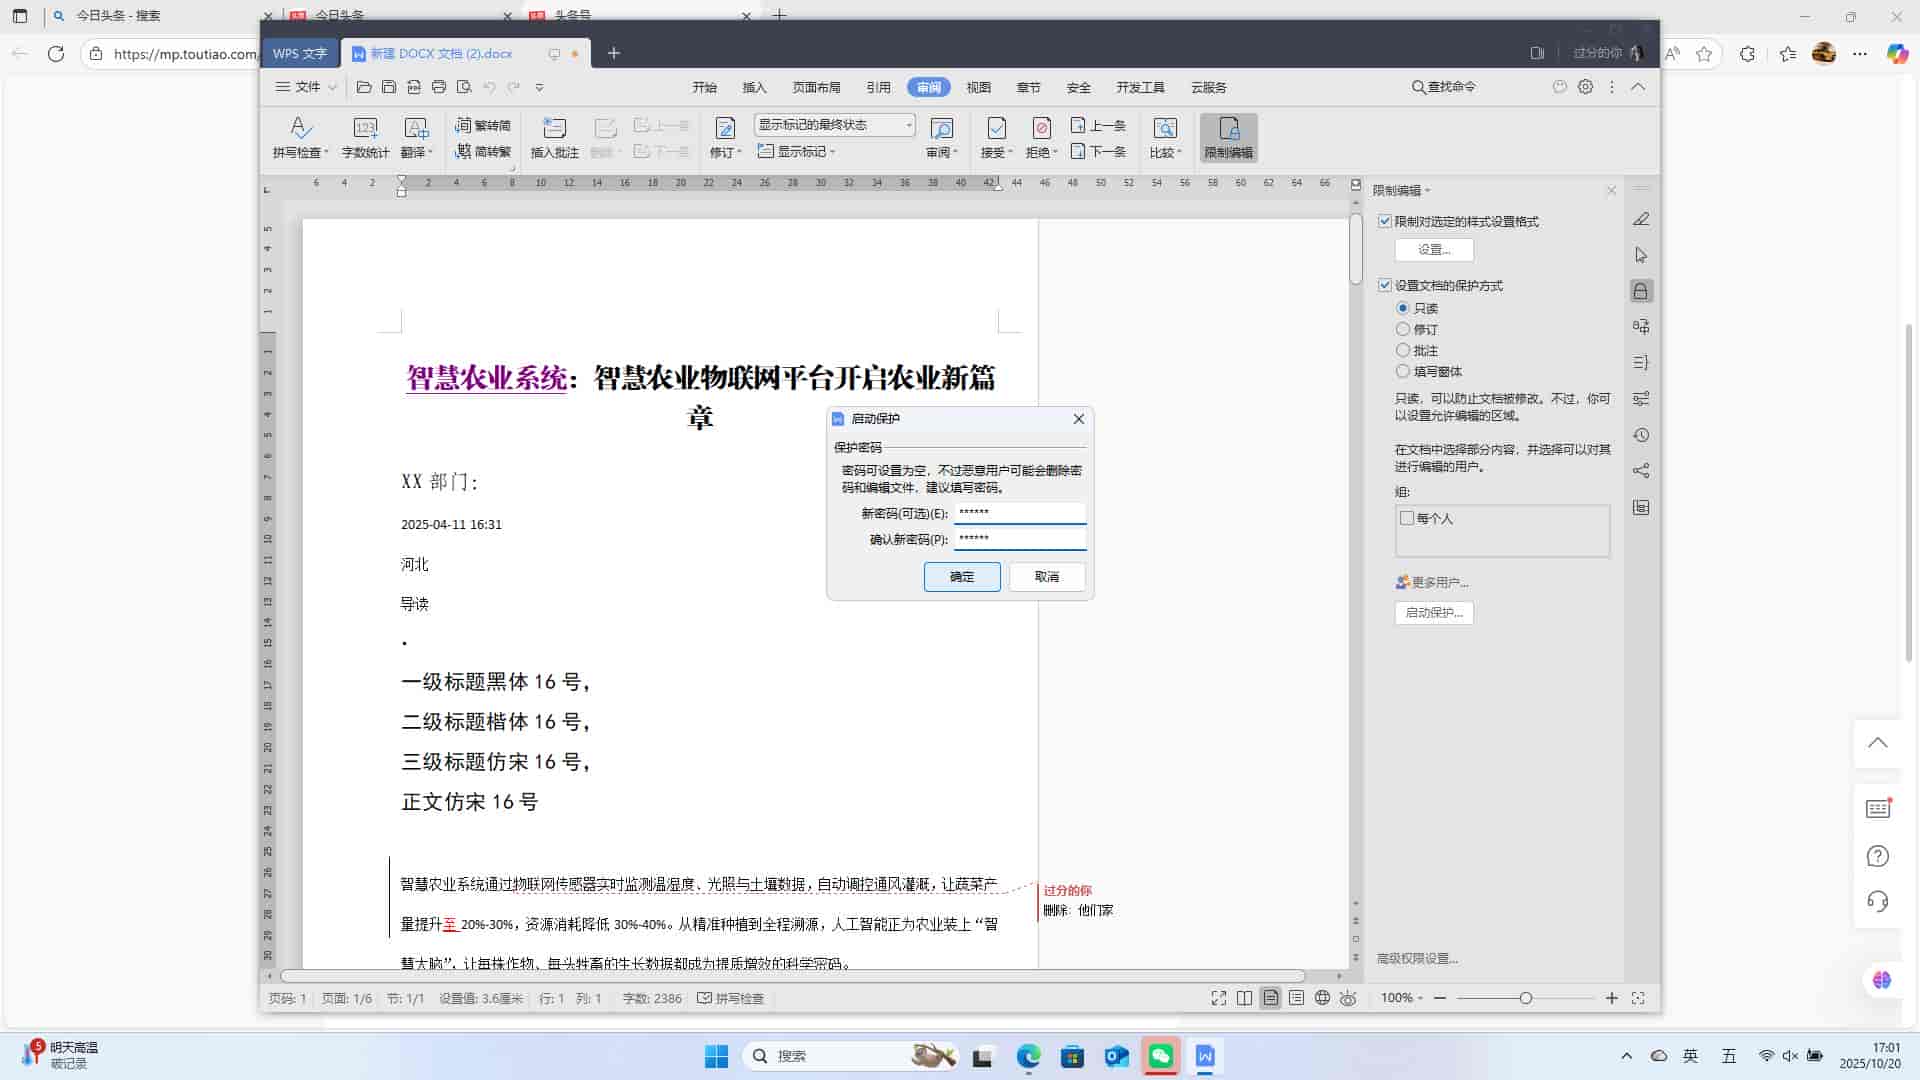Click the share icon in right sidebar
The width and height of the screenshot is (1920, 1080).
click(1640, 471)
